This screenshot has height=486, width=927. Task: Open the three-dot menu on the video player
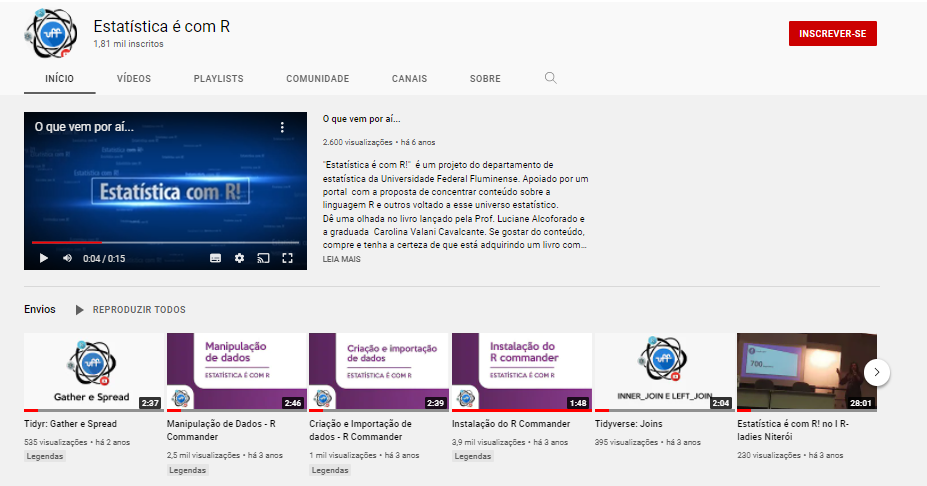tap(282, 127)
